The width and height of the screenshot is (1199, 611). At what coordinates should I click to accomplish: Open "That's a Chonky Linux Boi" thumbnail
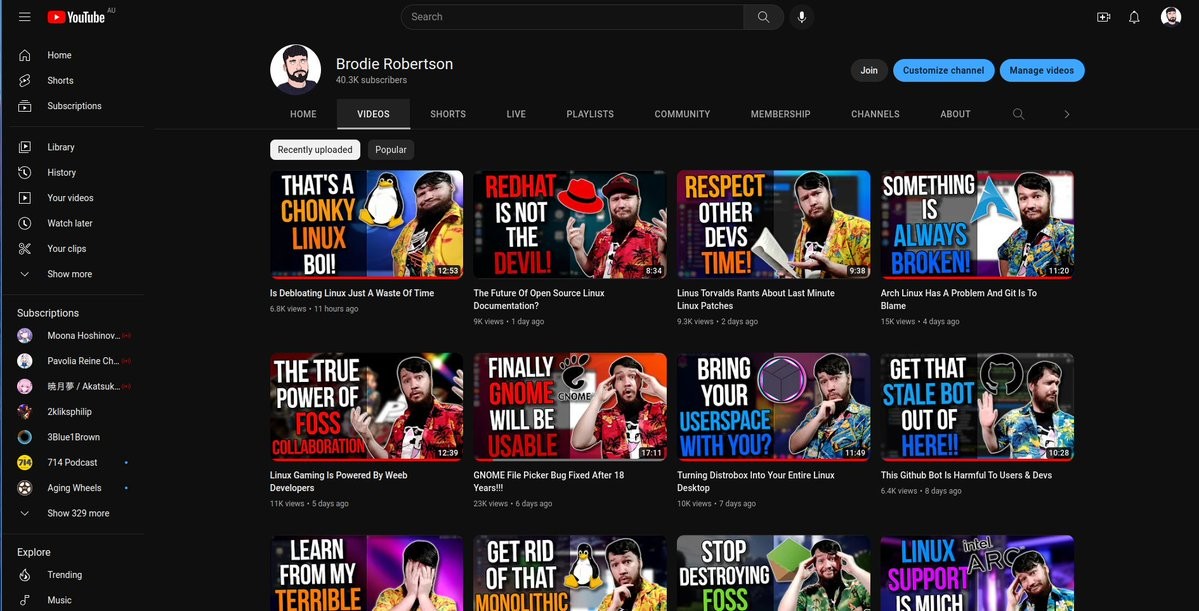(x=366, y=224)
